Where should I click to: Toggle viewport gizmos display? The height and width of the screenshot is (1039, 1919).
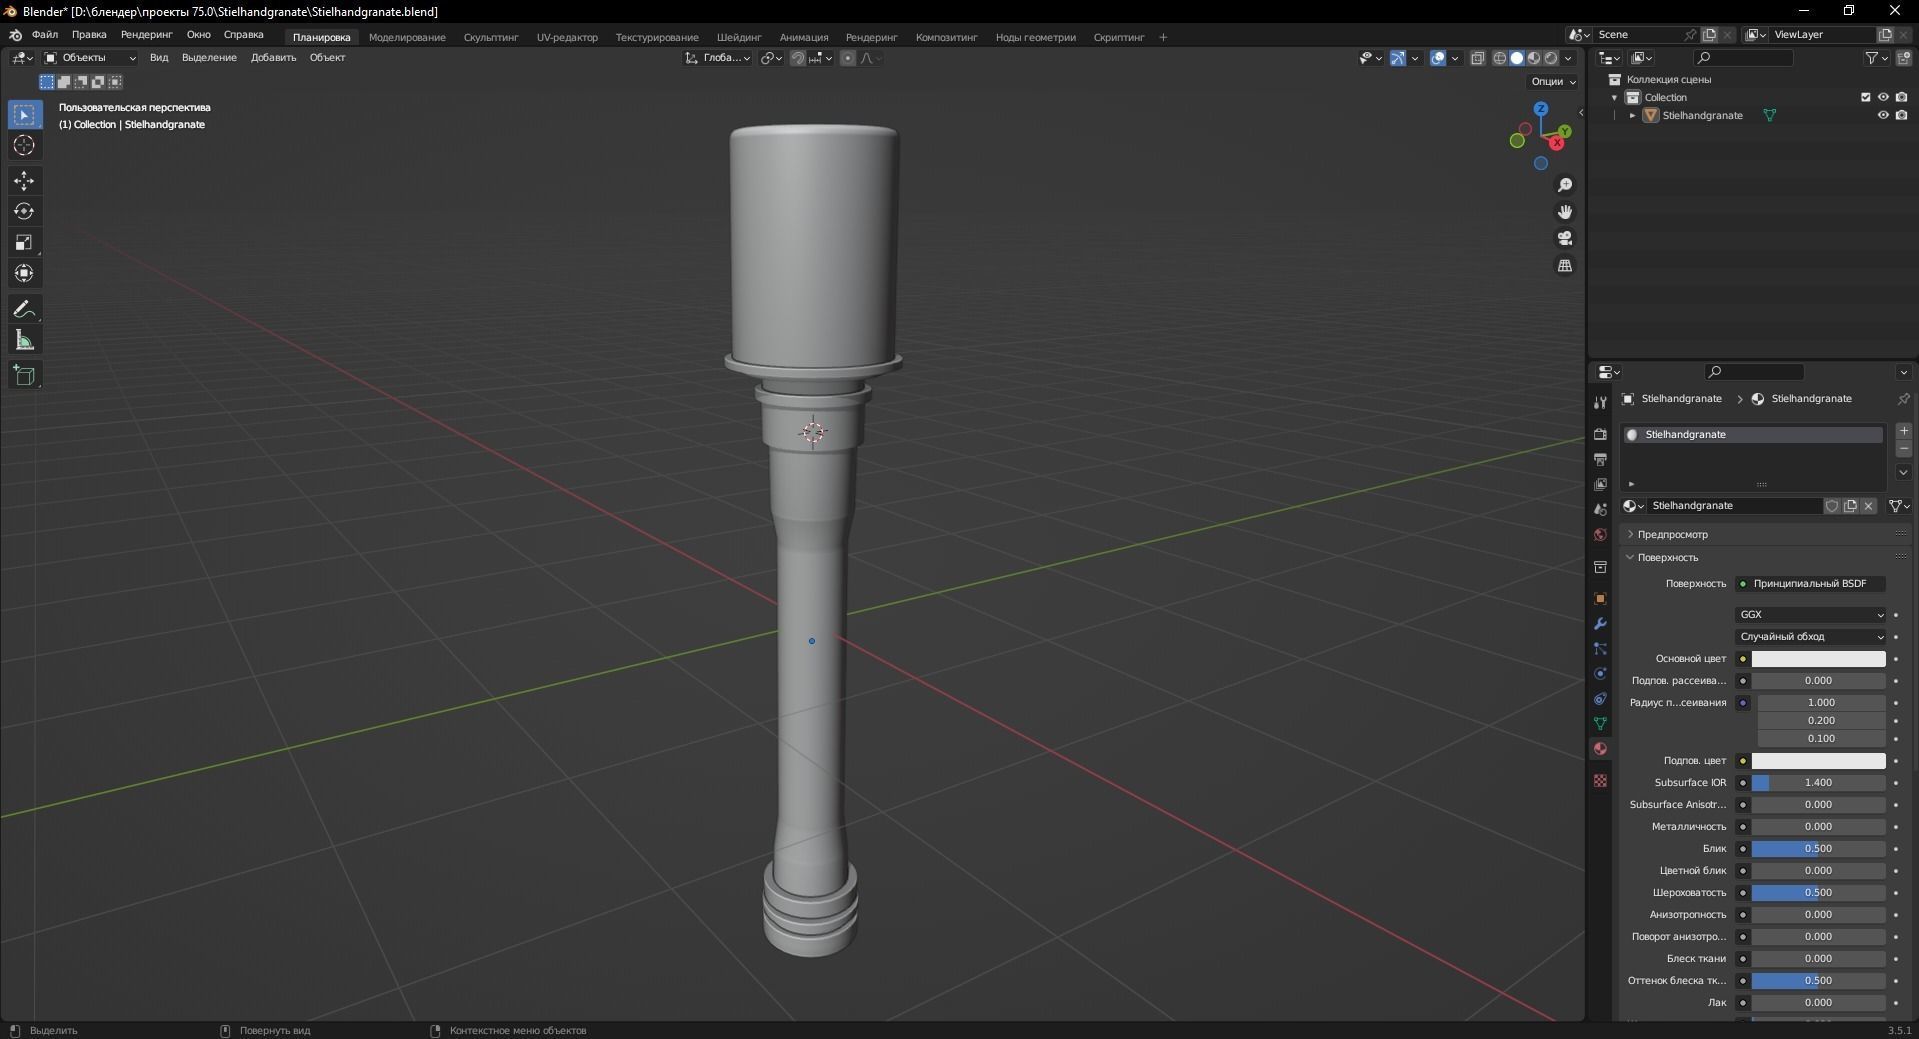click(1398, 58)
